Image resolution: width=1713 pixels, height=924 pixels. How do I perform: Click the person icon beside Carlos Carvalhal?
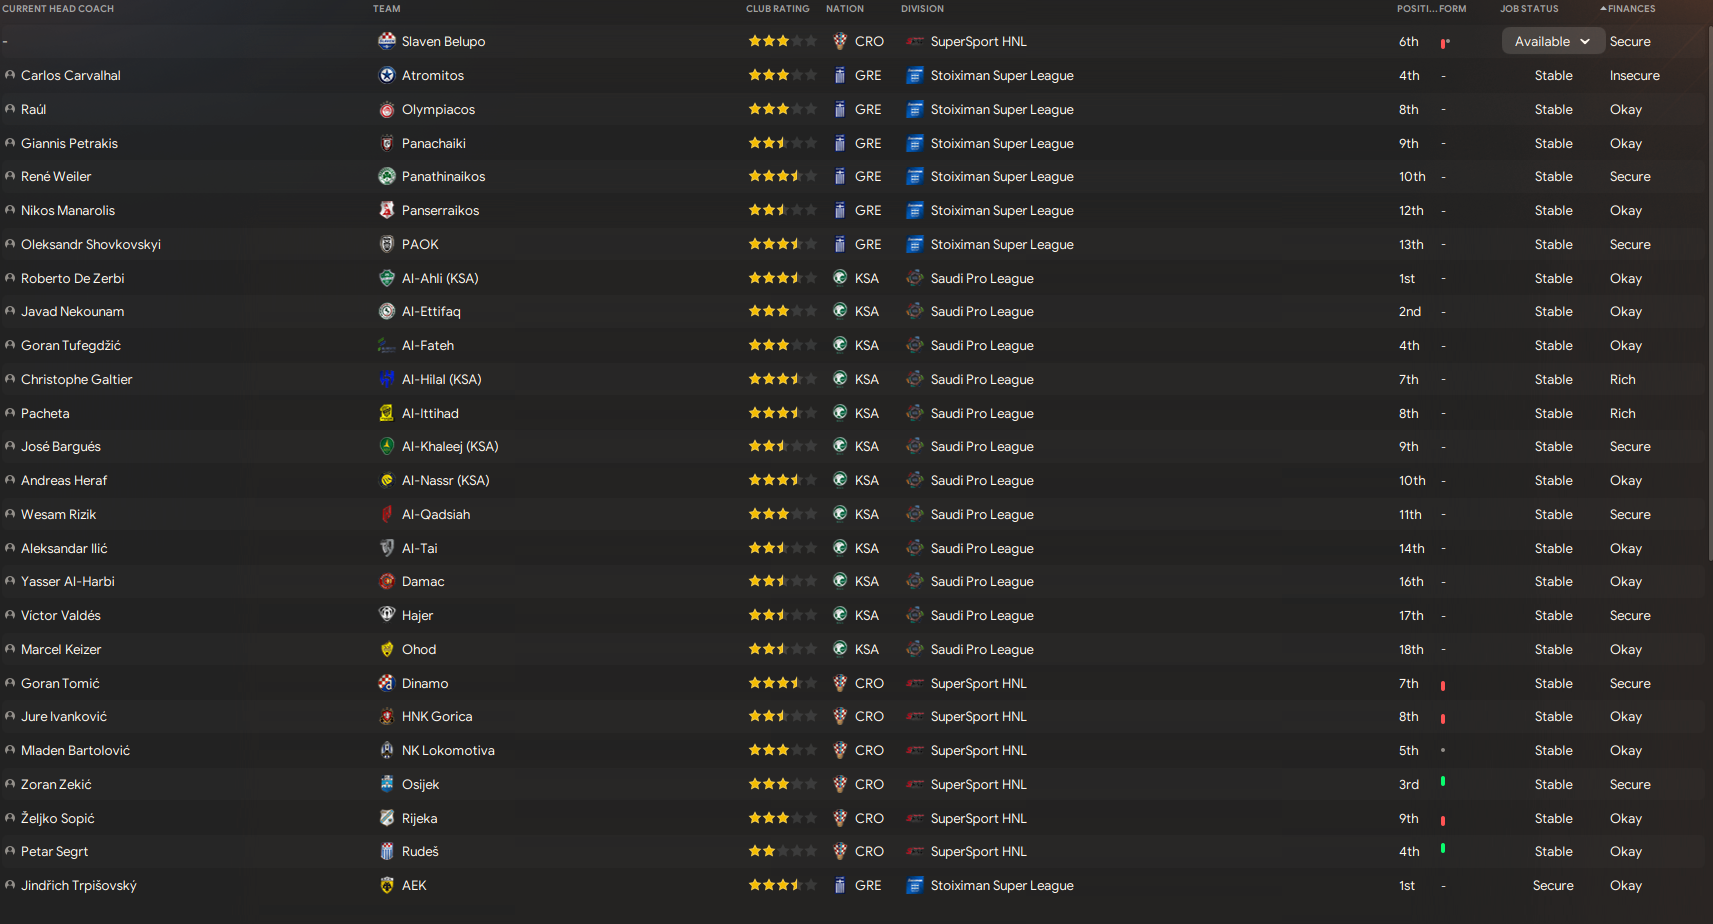pyautogui.click(x=10, y=75)
